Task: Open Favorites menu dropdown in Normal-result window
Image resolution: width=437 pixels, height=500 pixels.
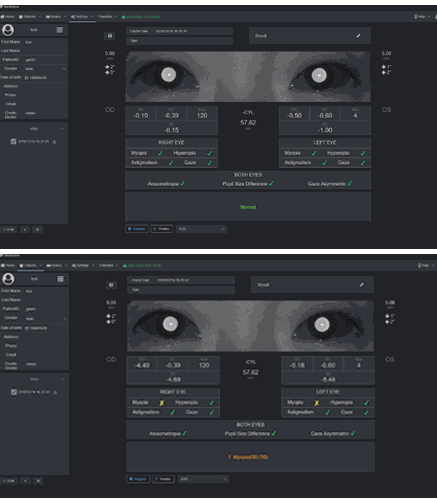Action: 107,17
